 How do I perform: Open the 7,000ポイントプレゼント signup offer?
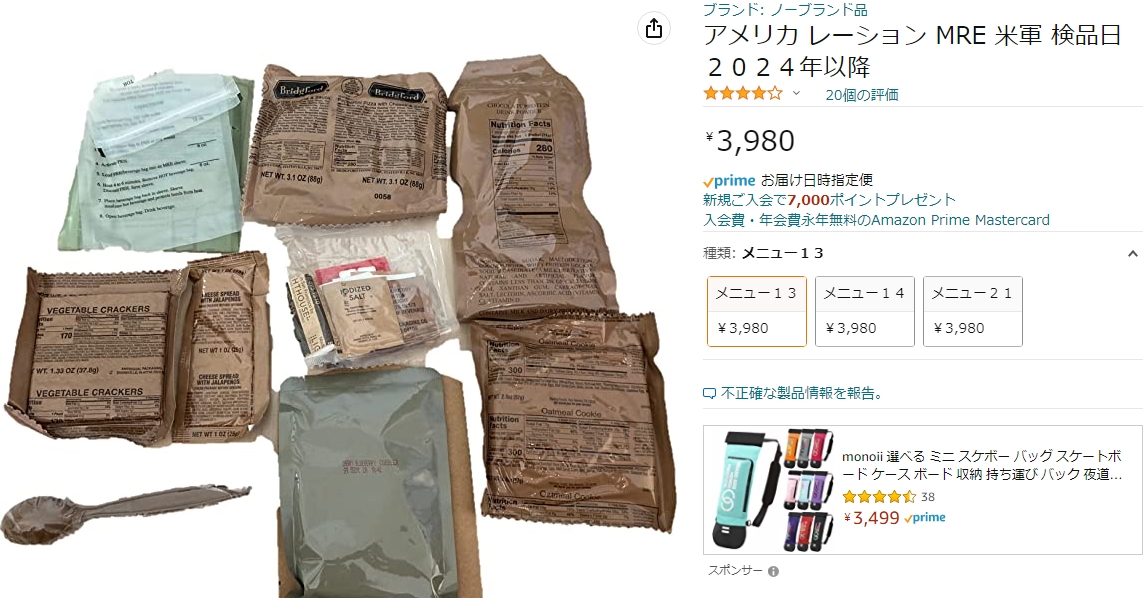coord(830,200)
